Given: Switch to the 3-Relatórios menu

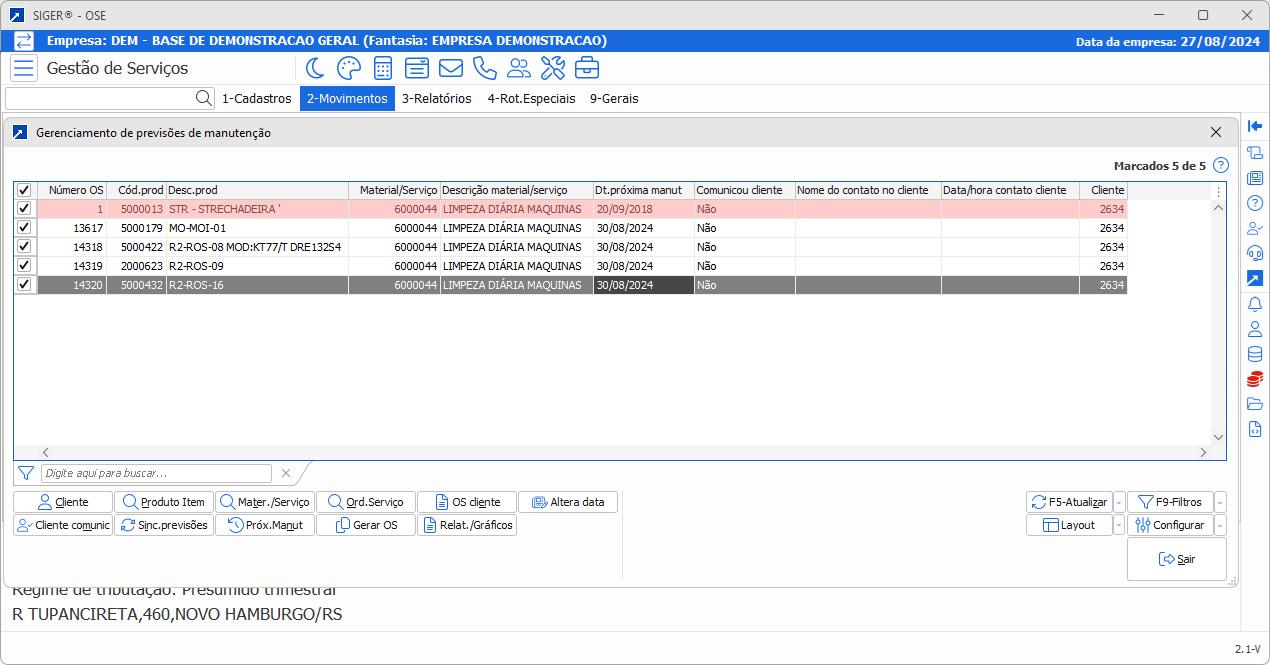Looking at the screenshot, I should (x=436, y=99).
